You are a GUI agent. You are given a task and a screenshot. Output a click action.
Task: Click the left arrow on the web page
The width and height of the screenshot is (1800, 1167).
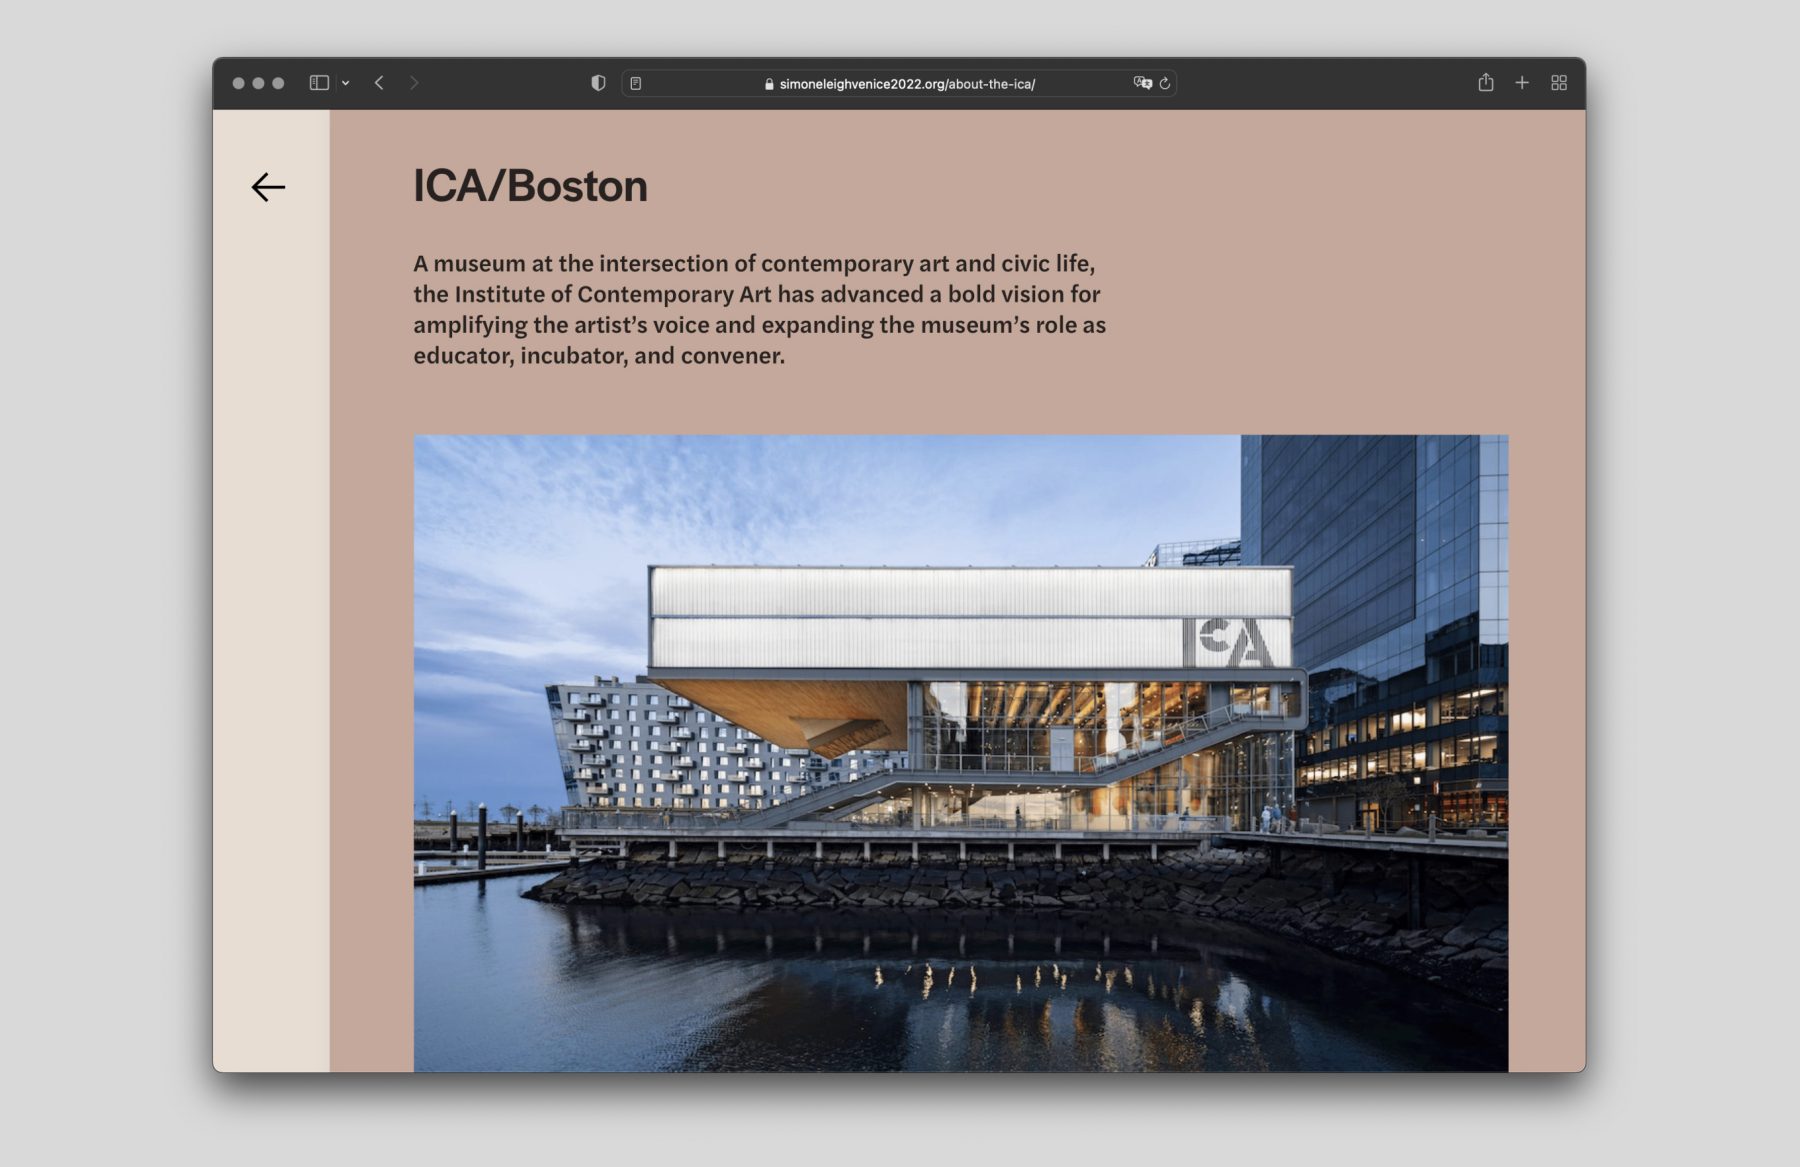pos(268,187)
